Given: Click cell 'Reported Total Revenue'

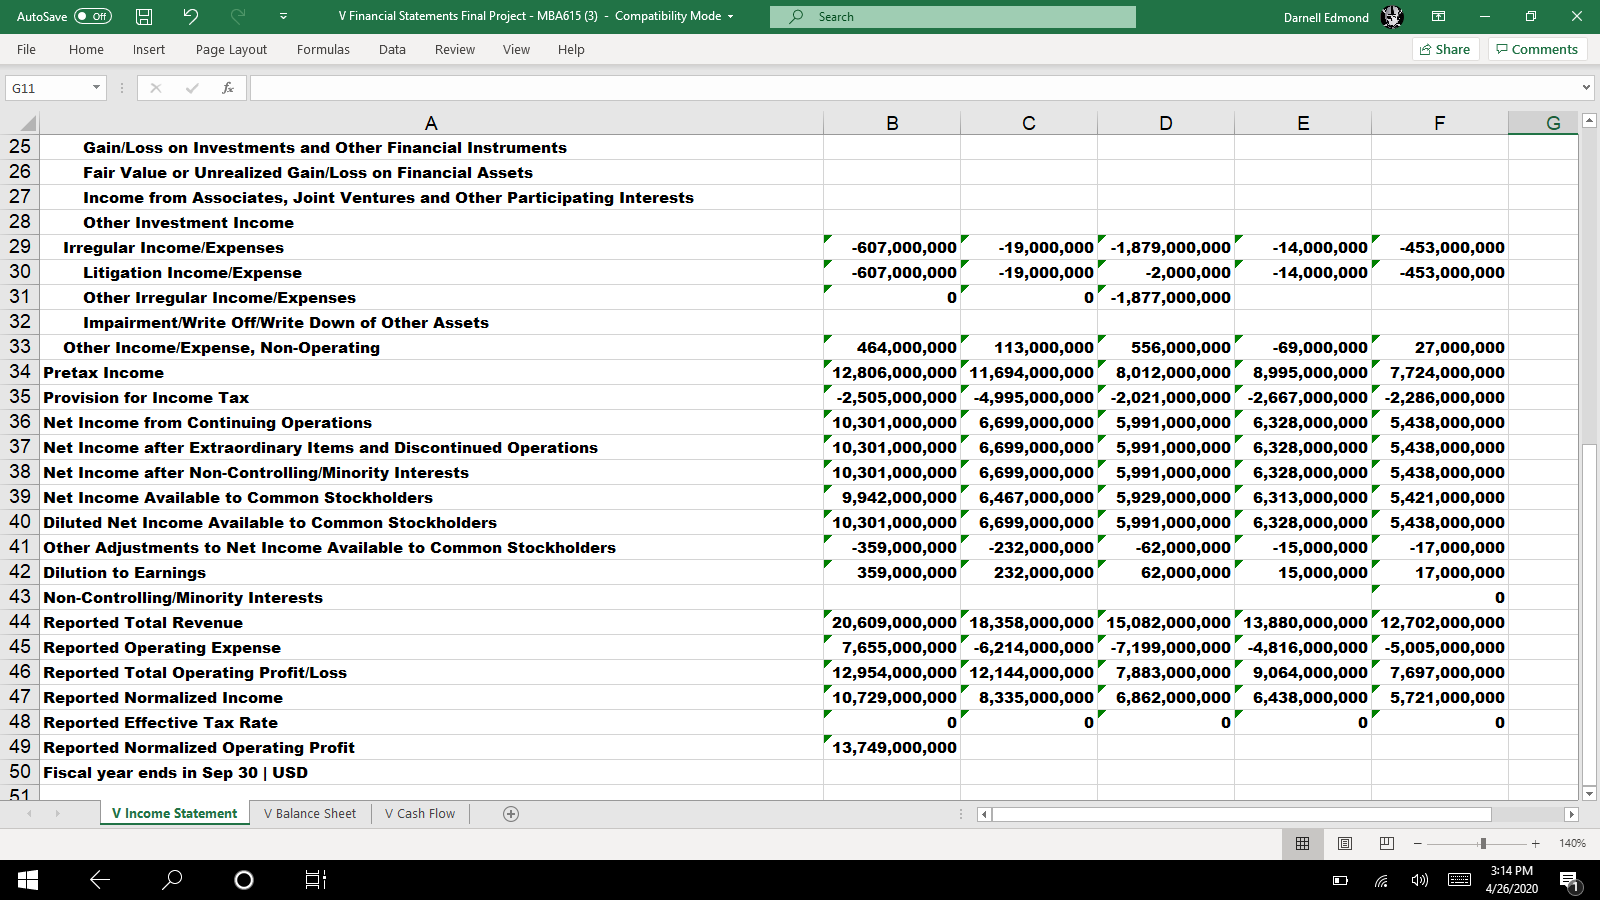Looking at the screenshot, I should [431, 622].
